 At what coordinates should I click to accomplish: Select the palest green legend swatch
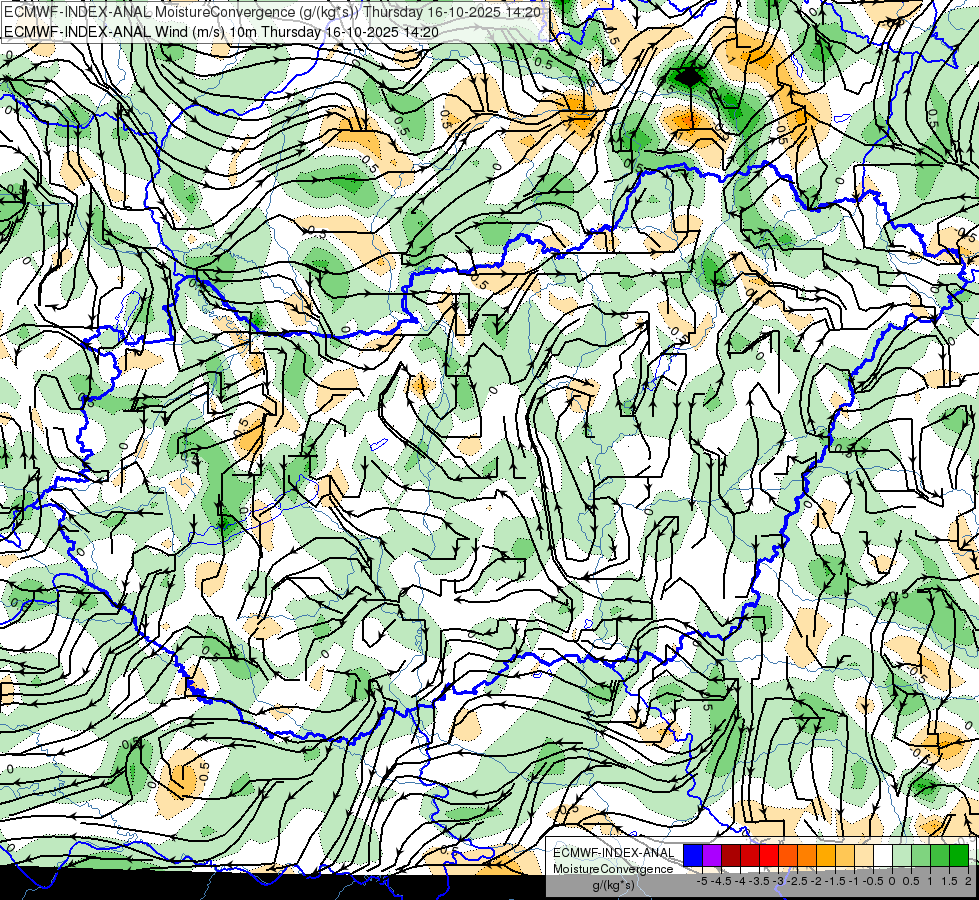tap(902, 855)
